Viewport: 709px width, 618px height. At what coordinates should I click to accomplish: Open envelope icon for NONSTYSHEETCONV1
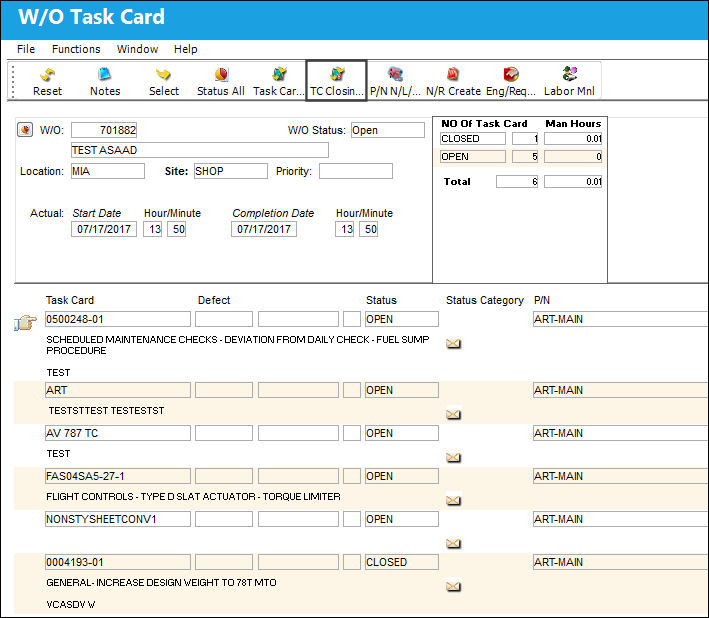click(x=453, y=543)
